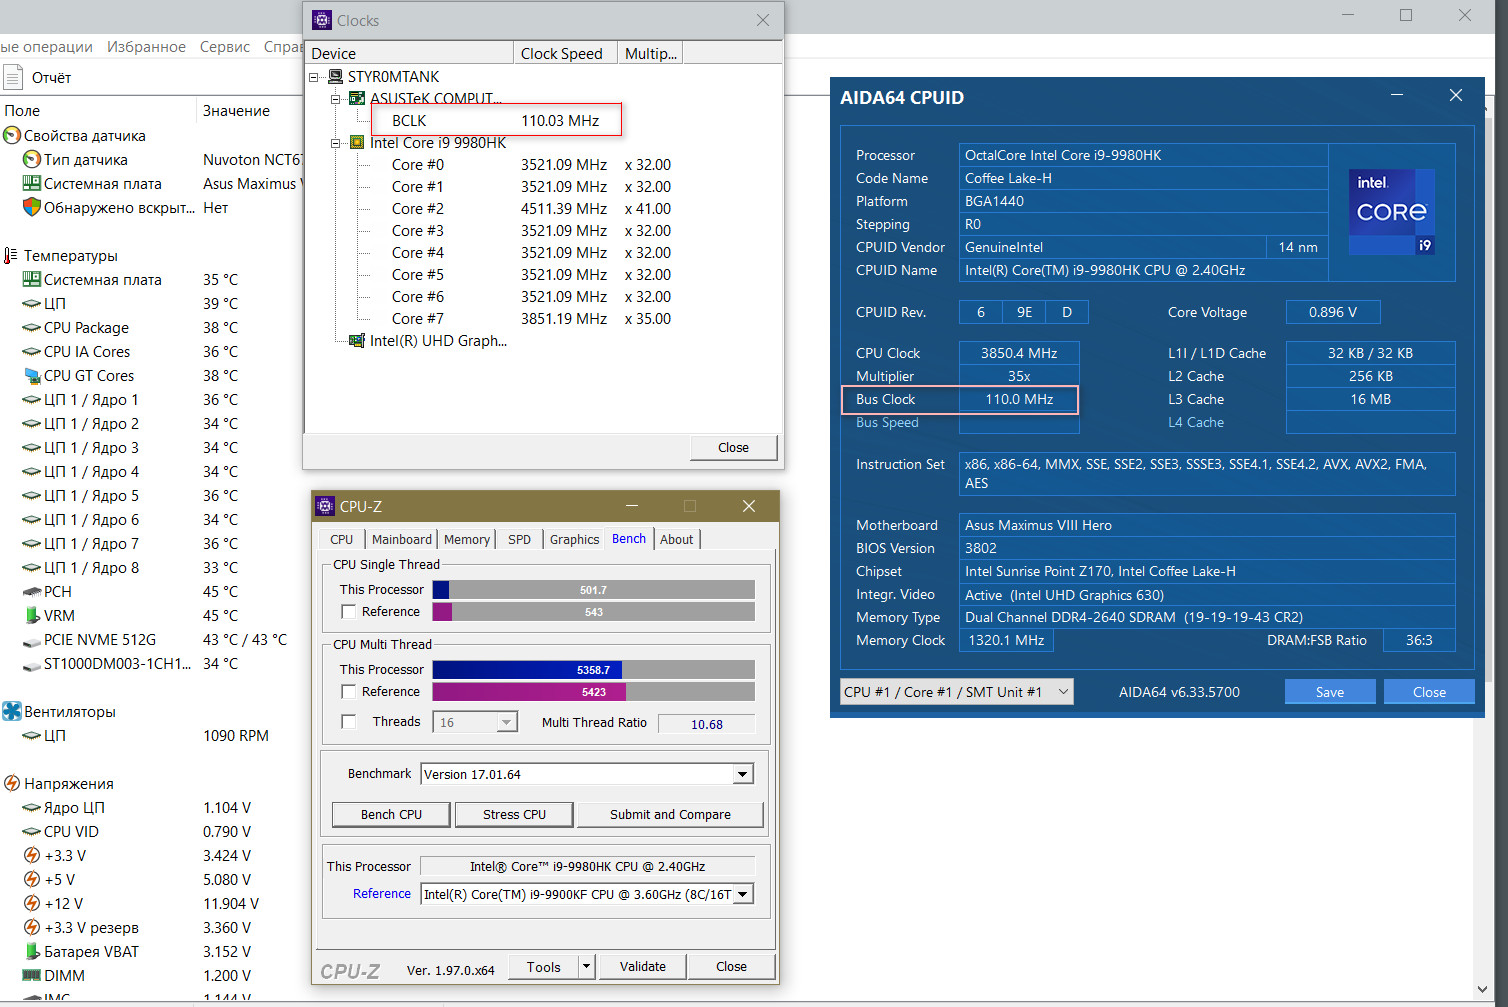Viewport: 1508px width, 1007px height.
Task: Click the DIMM memory module icon
Action: point(32,975)
